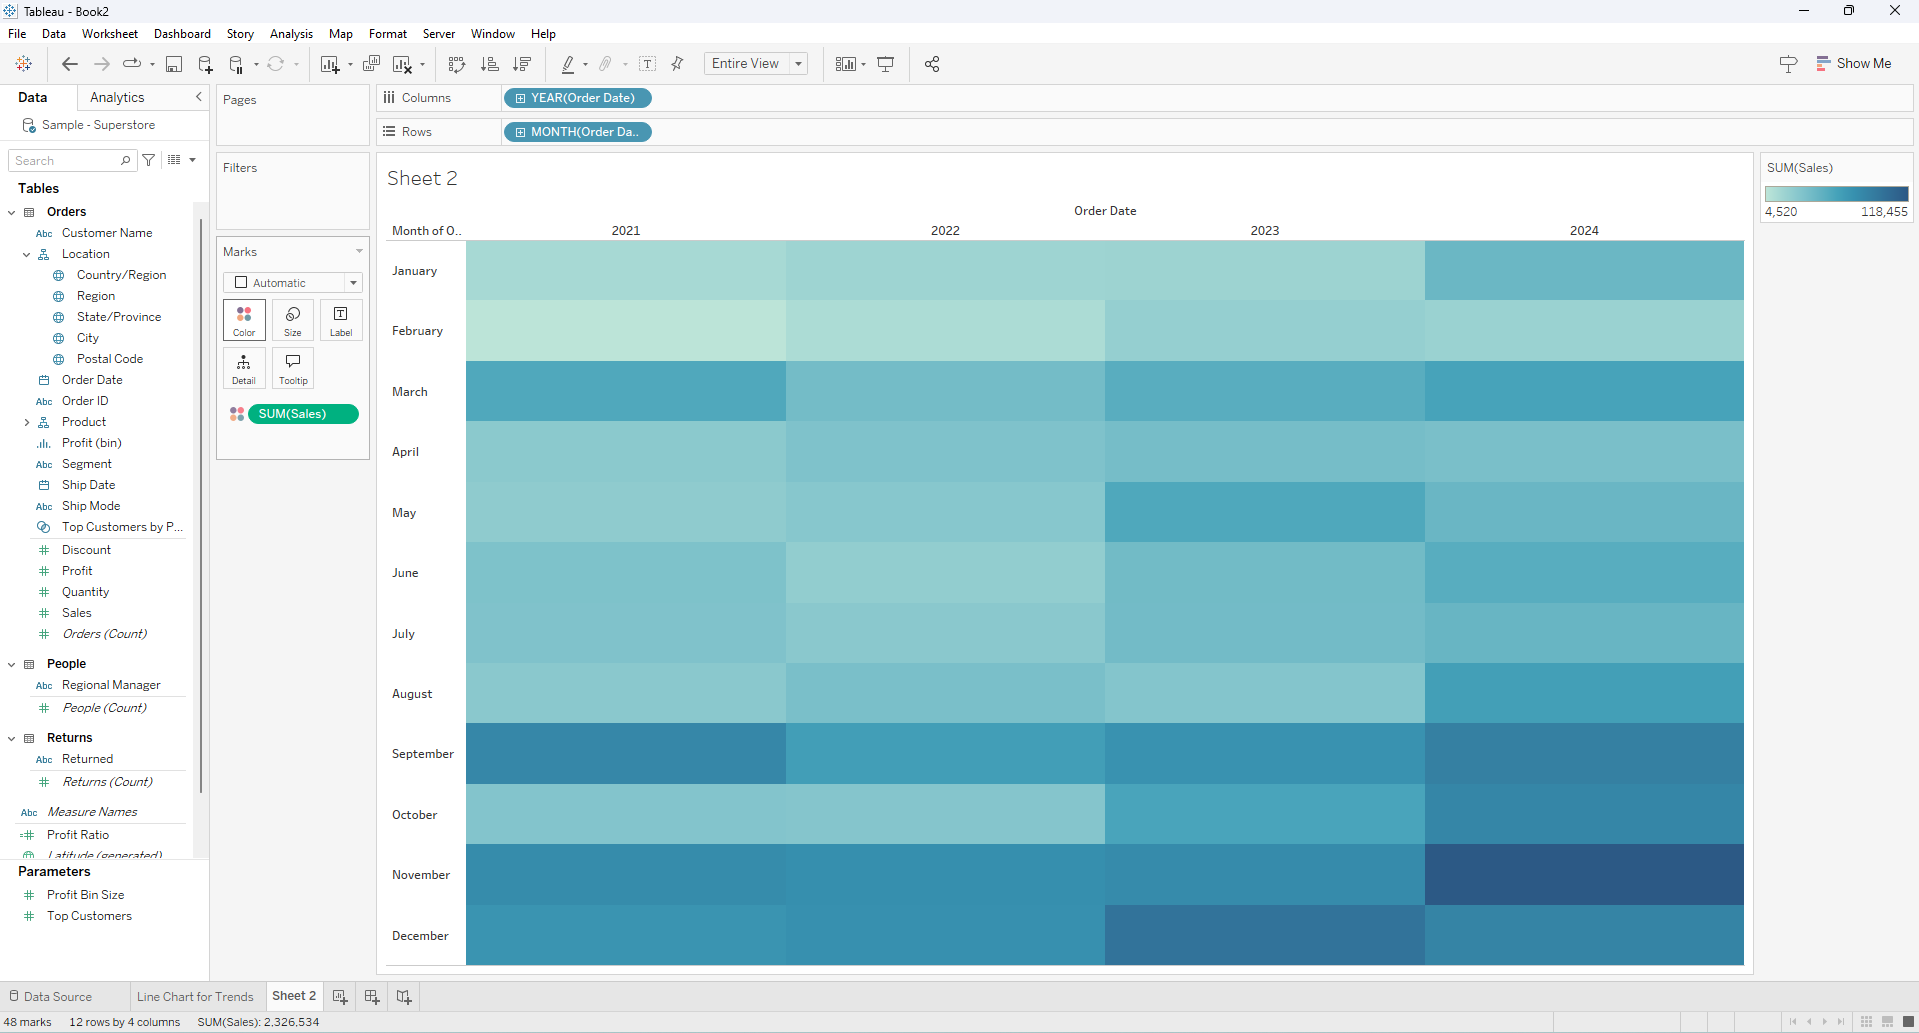Collapse the Location hierarchy
The image size is (1919, 1033).
click(27, 254)
